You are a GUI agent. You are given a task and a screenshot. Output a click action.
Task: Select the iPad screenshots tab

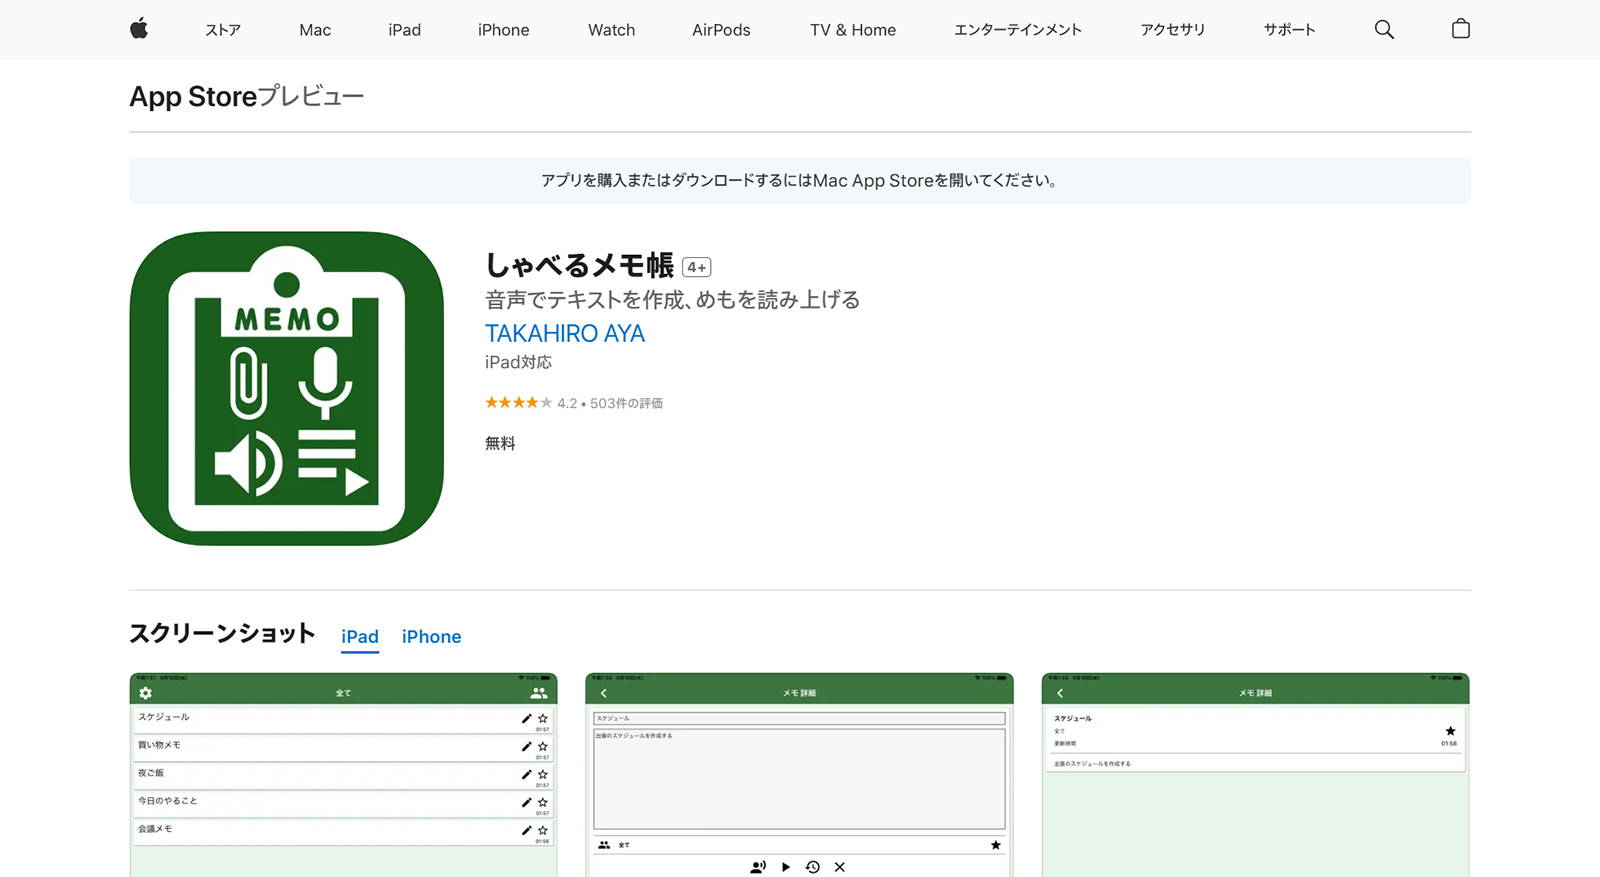coord(360,637)
